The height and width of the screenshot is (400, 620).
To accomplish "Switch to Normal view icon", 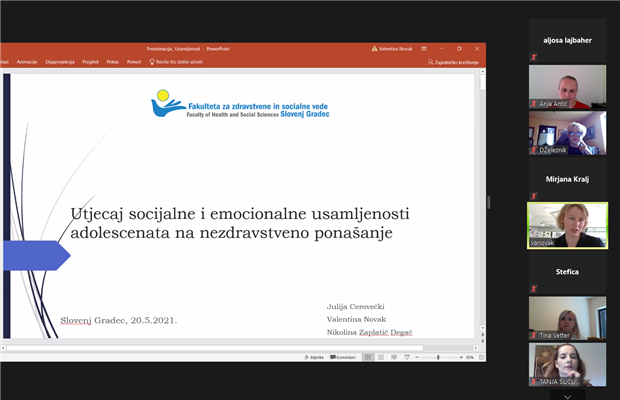I will (368, 357).
